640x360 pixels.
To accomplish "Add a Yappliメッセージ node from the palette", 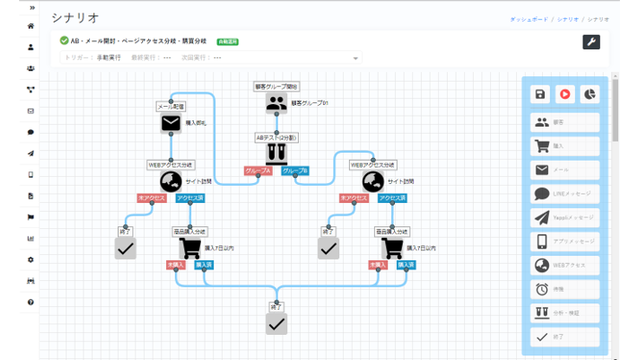I will click(565, 218).
